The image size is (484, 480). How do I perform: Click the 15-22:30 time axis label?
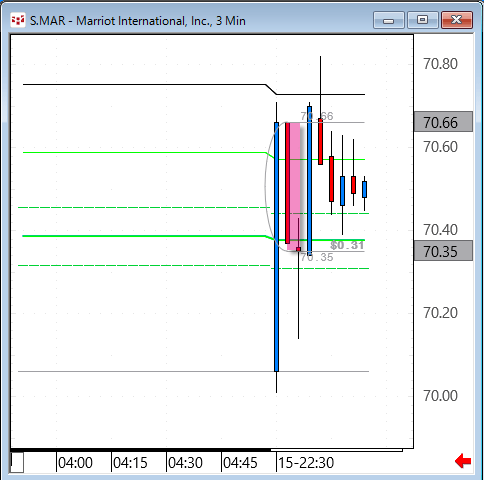click(306, 463)
